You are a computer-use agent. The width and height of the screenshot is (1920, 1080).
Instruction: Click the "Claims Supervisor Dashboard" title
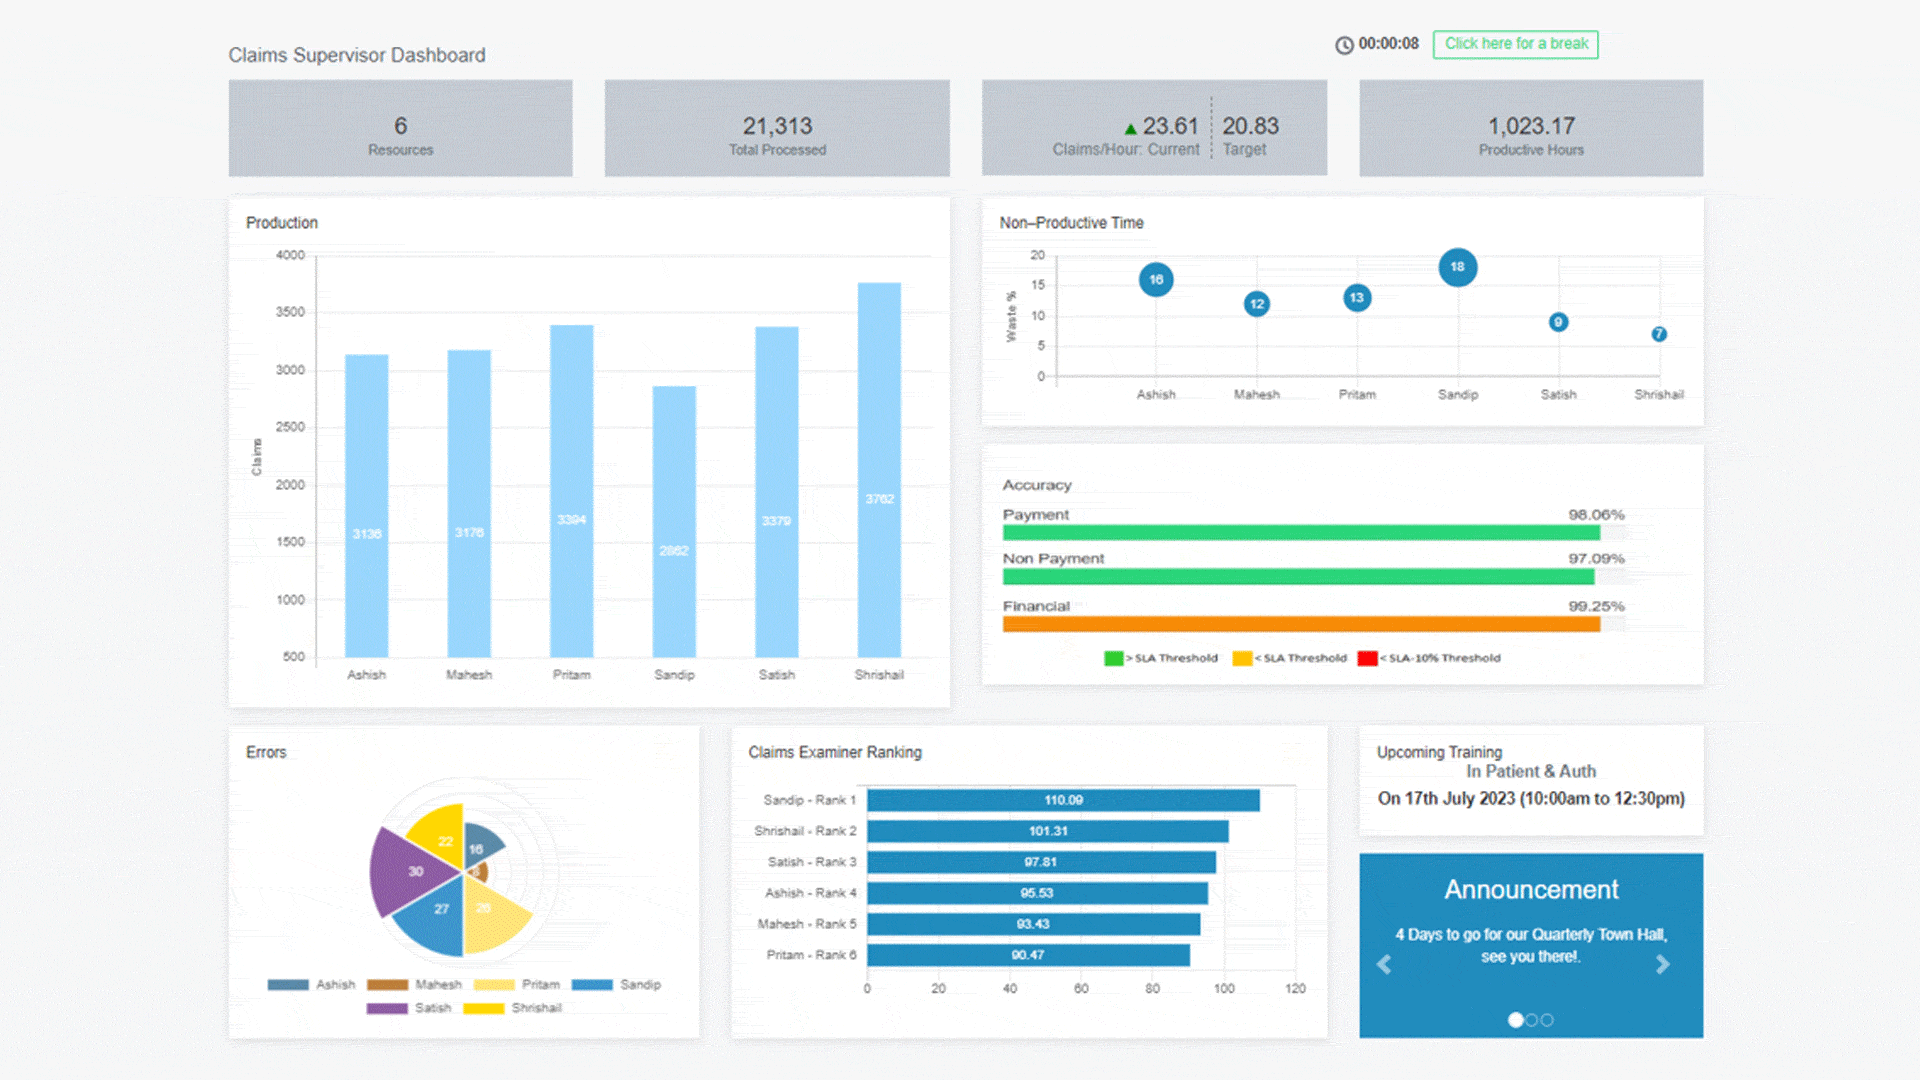[x=357, y=55]
